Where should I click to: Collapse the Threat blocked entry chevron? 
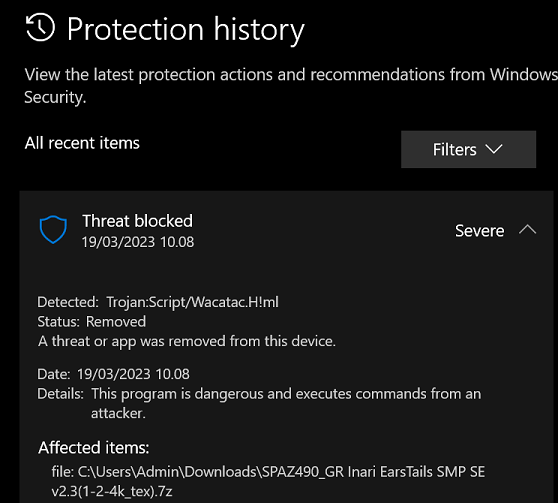527,230
